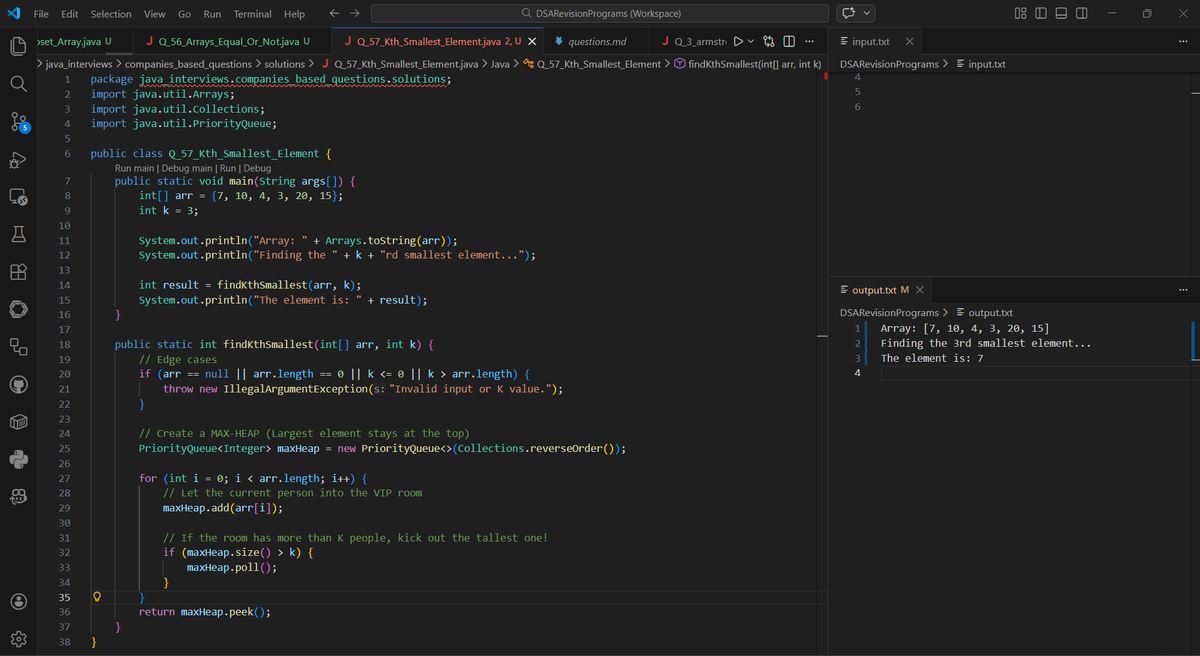
Task: Open More Actions for the output.txt editor group
Action: [1184, 290]
